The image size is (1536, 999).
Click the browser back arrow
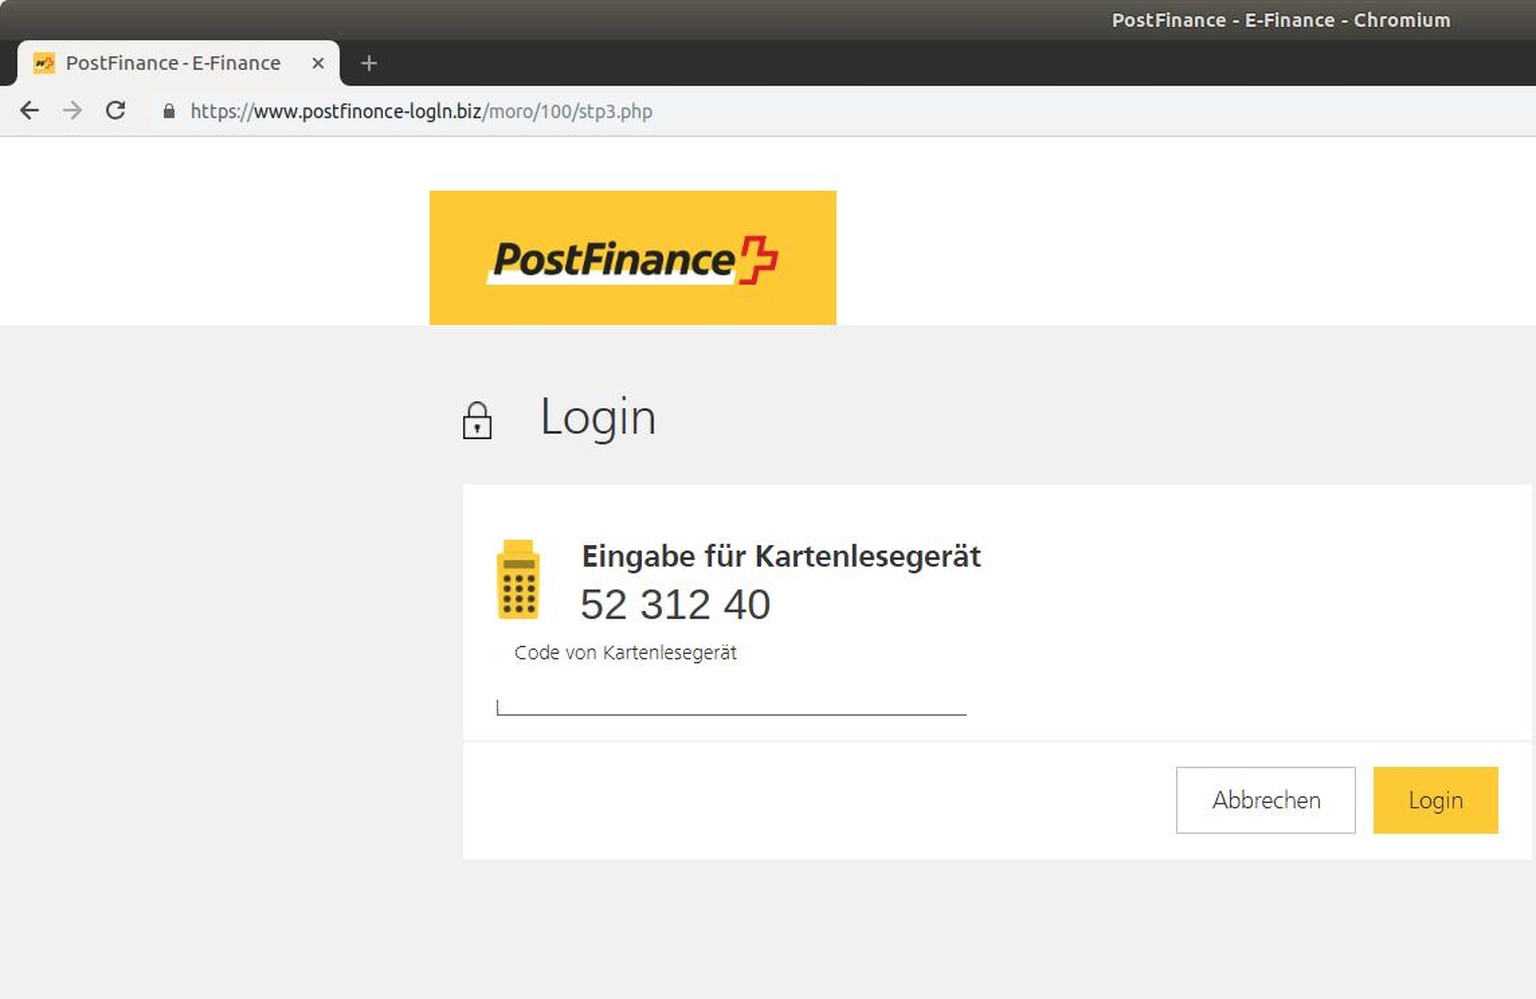pos(30,111)
